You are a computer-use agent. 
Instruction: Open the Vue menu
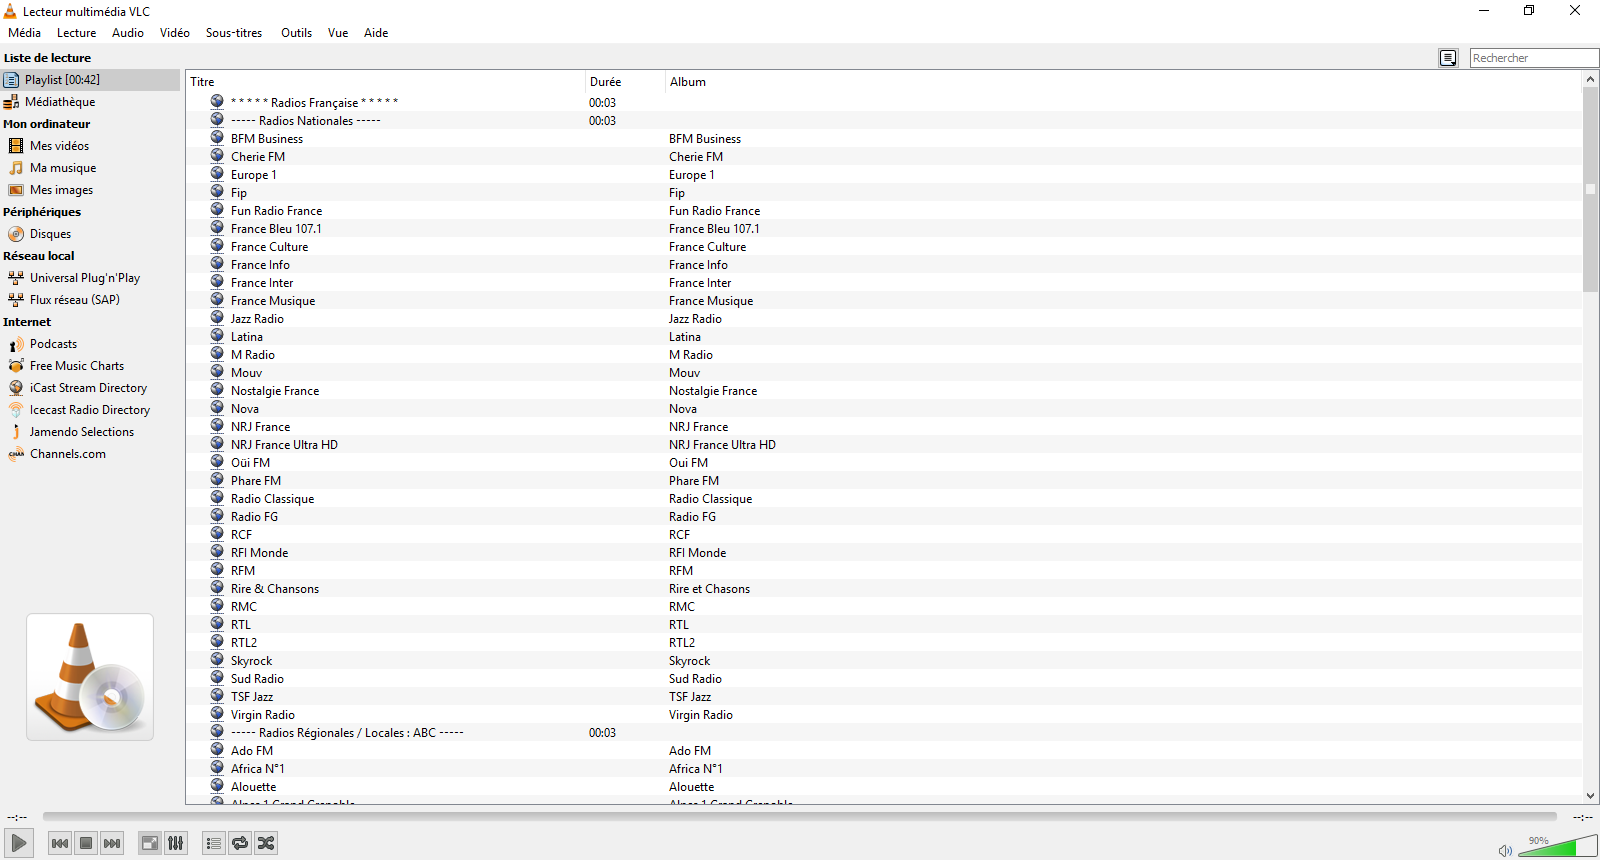click(x=338, y=33)
